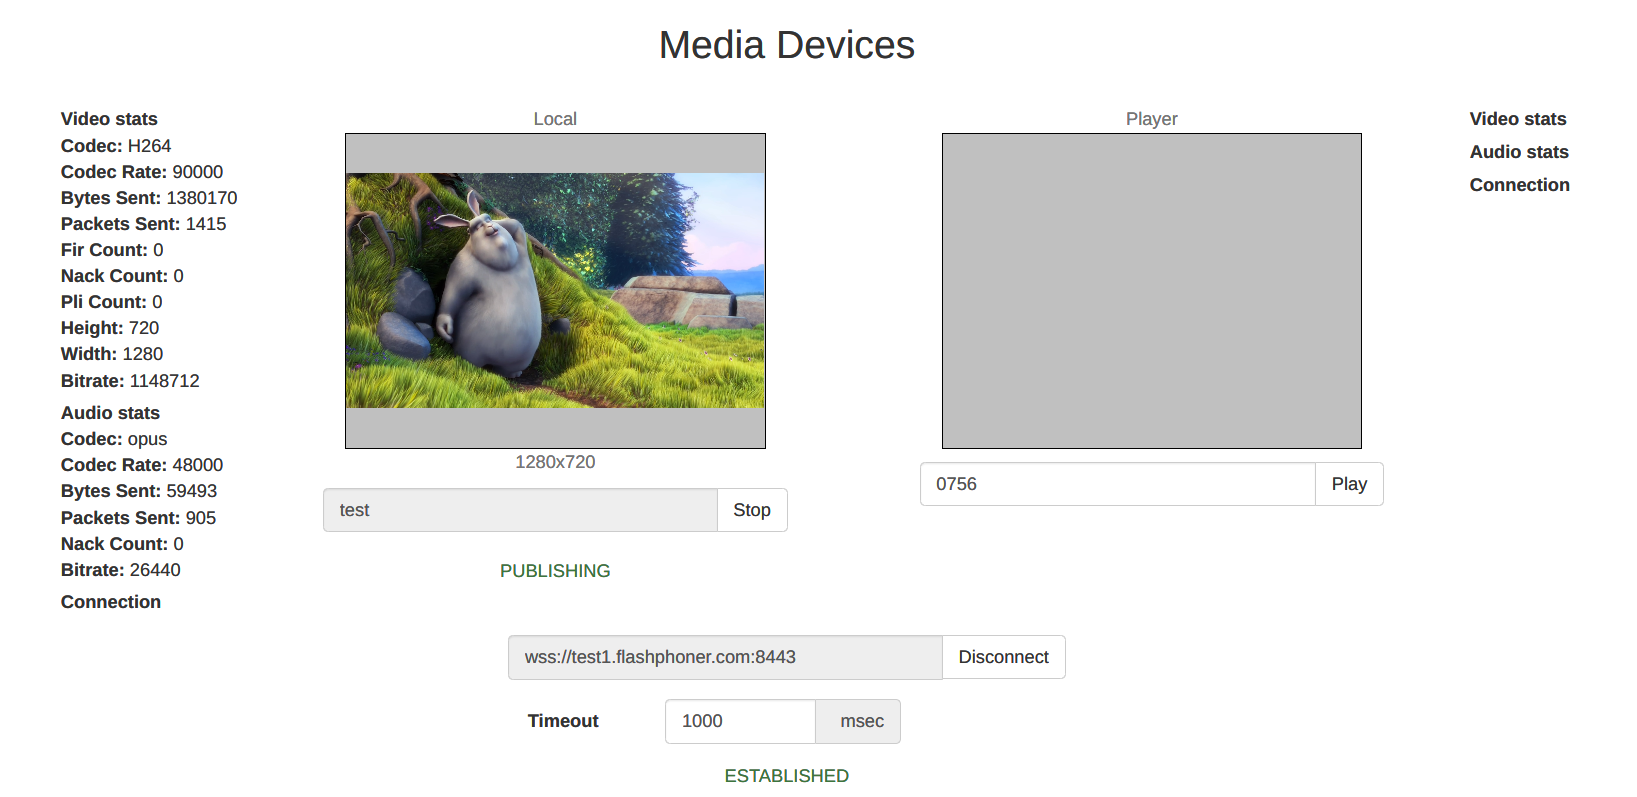The width and height of the screenshot is (1637, 797).
Task: Select the wss://test1.flashphoner.com:8443 URL field
Action: (x=724, y=657)
